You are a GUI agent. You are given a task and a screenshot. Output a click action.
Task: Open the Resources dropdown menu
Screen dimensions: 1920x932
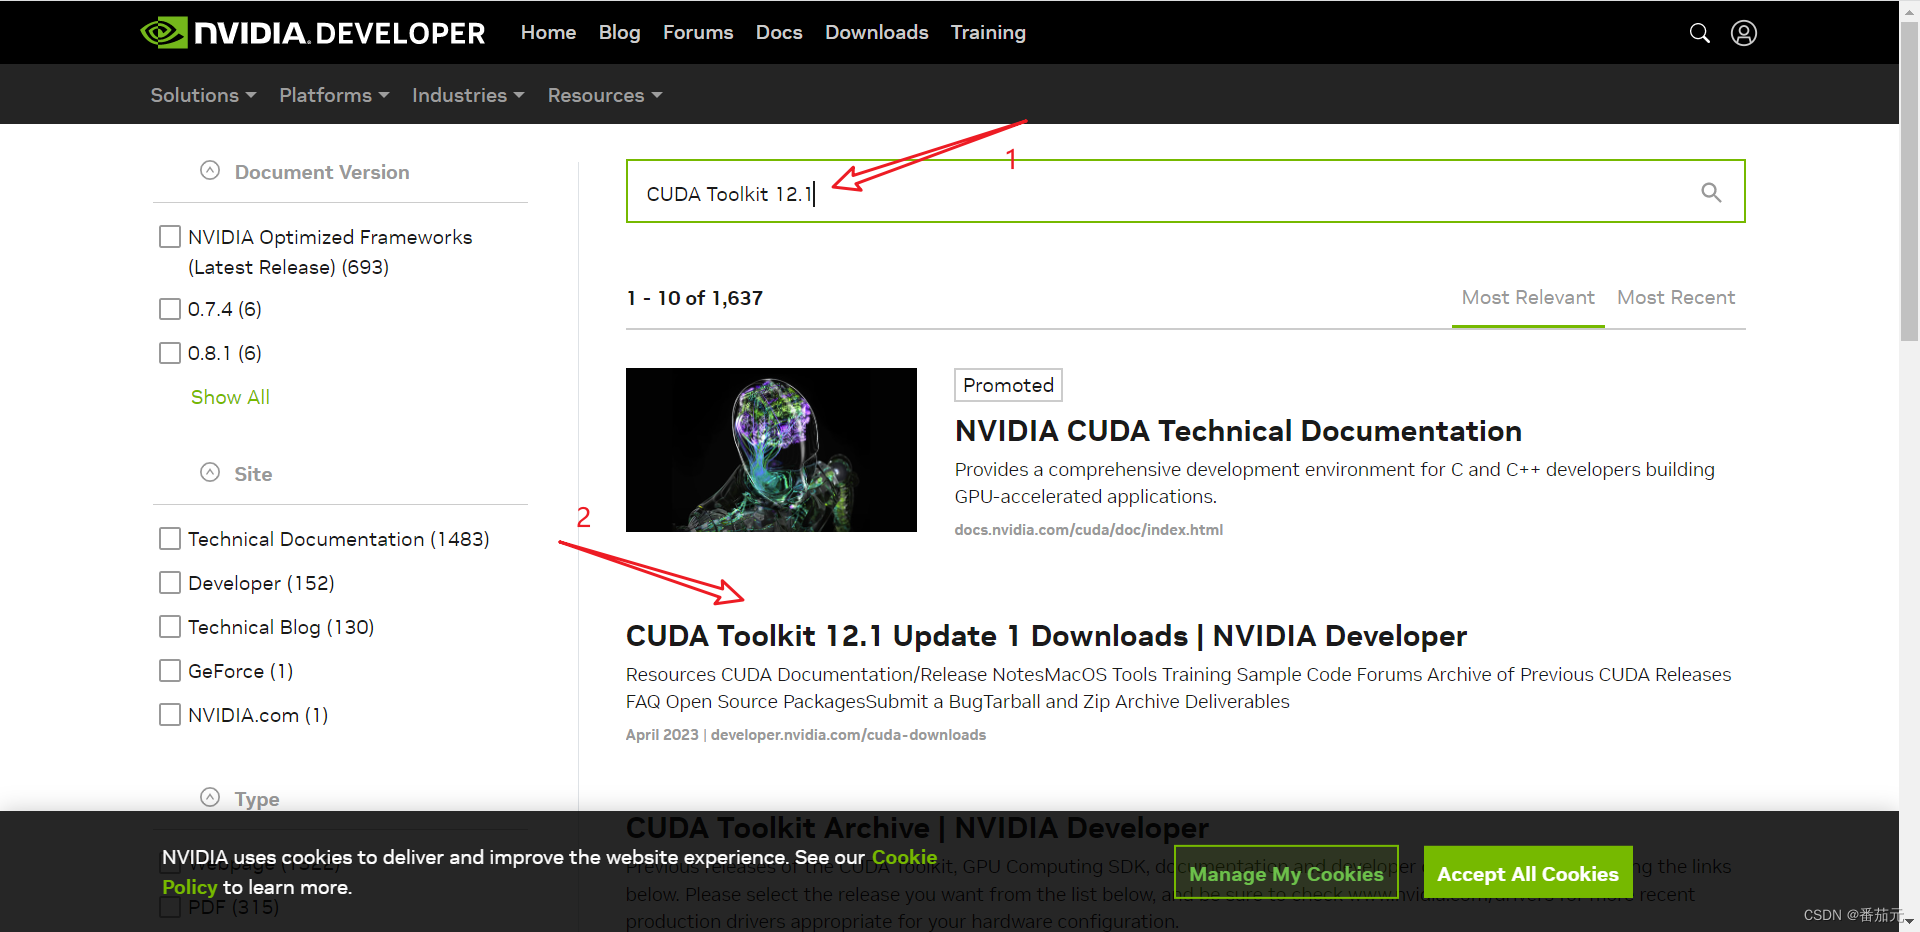(x=605, y=95)
